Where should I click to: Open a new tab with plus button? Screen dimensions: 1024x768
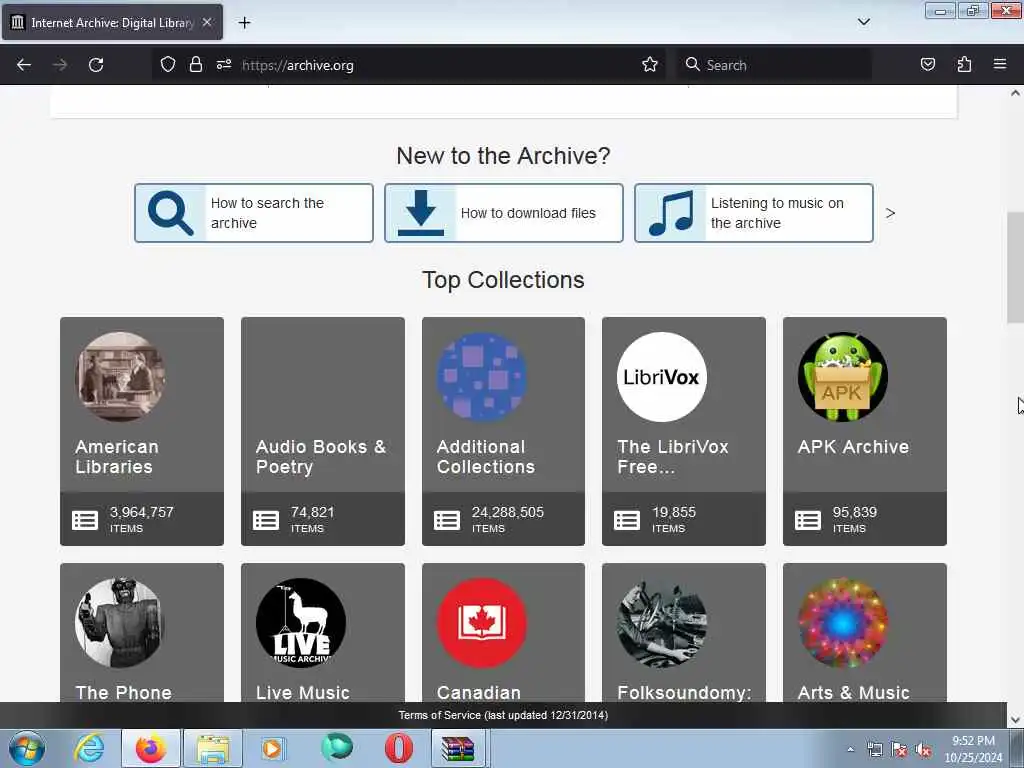[x=244, y=23]
